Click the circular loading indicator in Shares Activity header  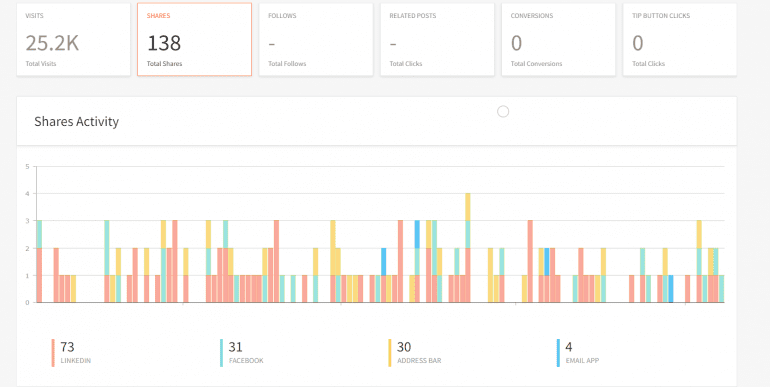pyautogui.click(x=503, y=112)
